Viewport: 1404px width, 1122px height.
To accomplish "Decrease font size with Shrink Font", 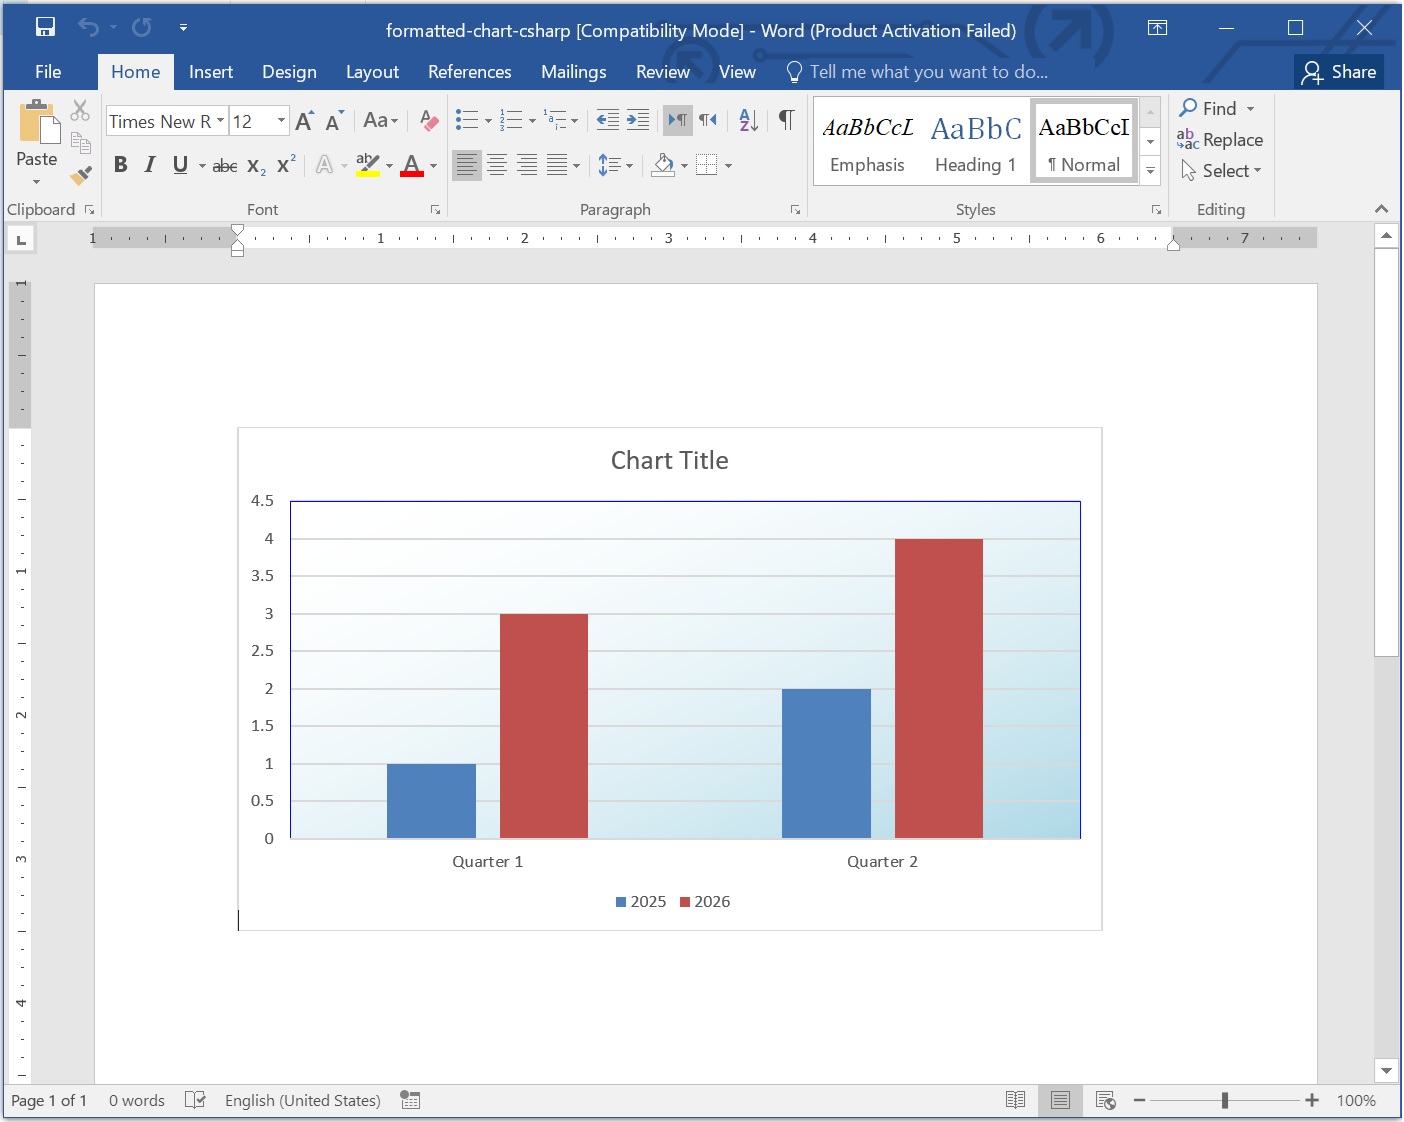I will point(335,121).
